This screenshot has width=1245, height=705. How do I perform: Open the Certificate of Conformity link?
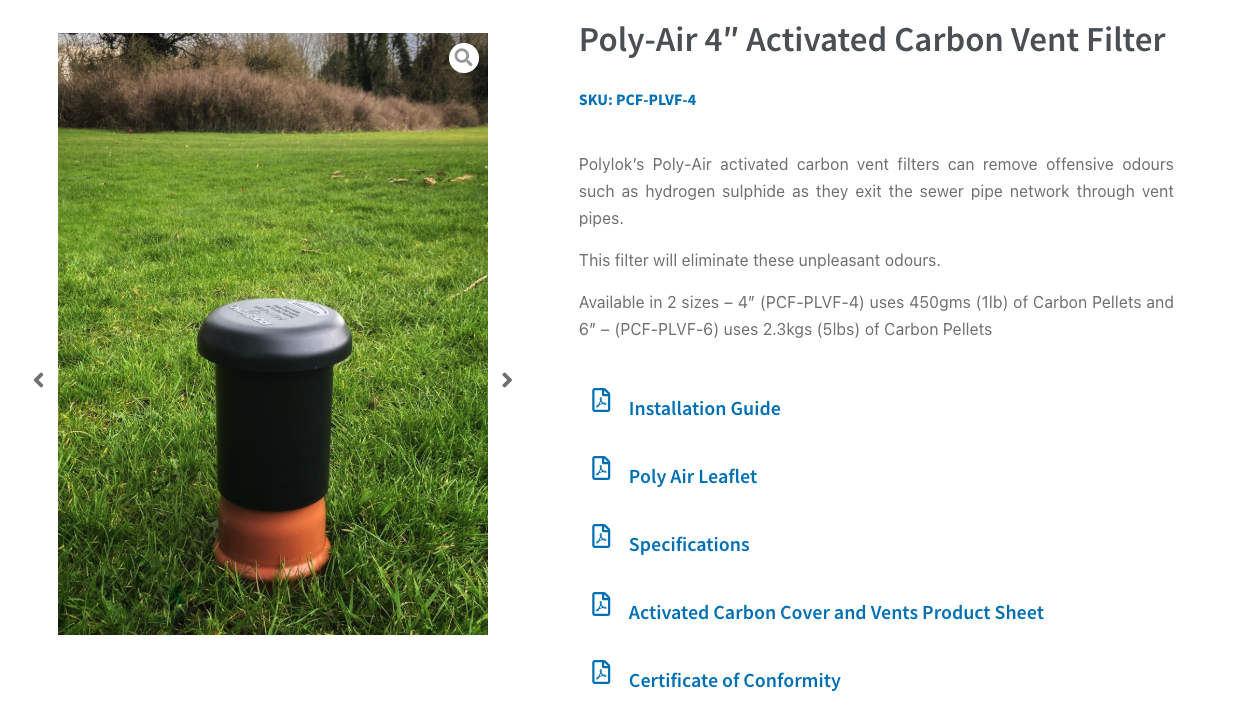coord(734,680)
